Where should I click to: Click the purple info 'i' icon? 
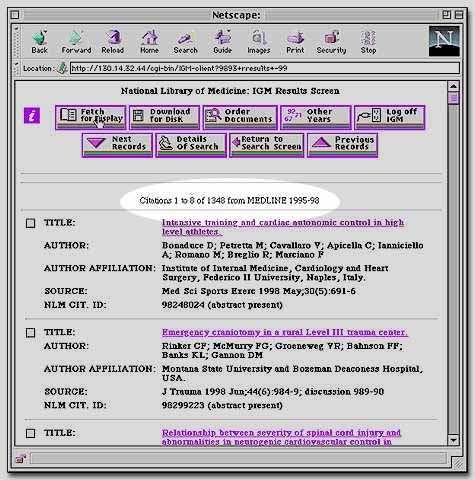32,116
